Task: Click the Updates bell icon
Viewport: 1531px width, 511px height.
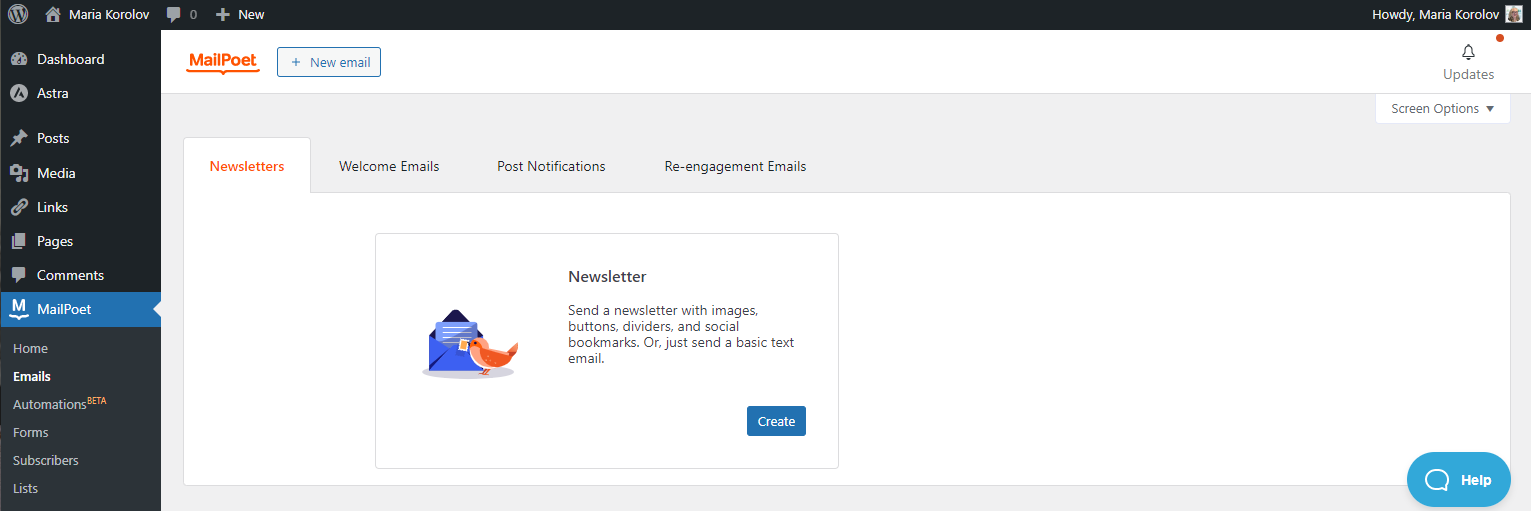Action: [x=1468, y=53]
